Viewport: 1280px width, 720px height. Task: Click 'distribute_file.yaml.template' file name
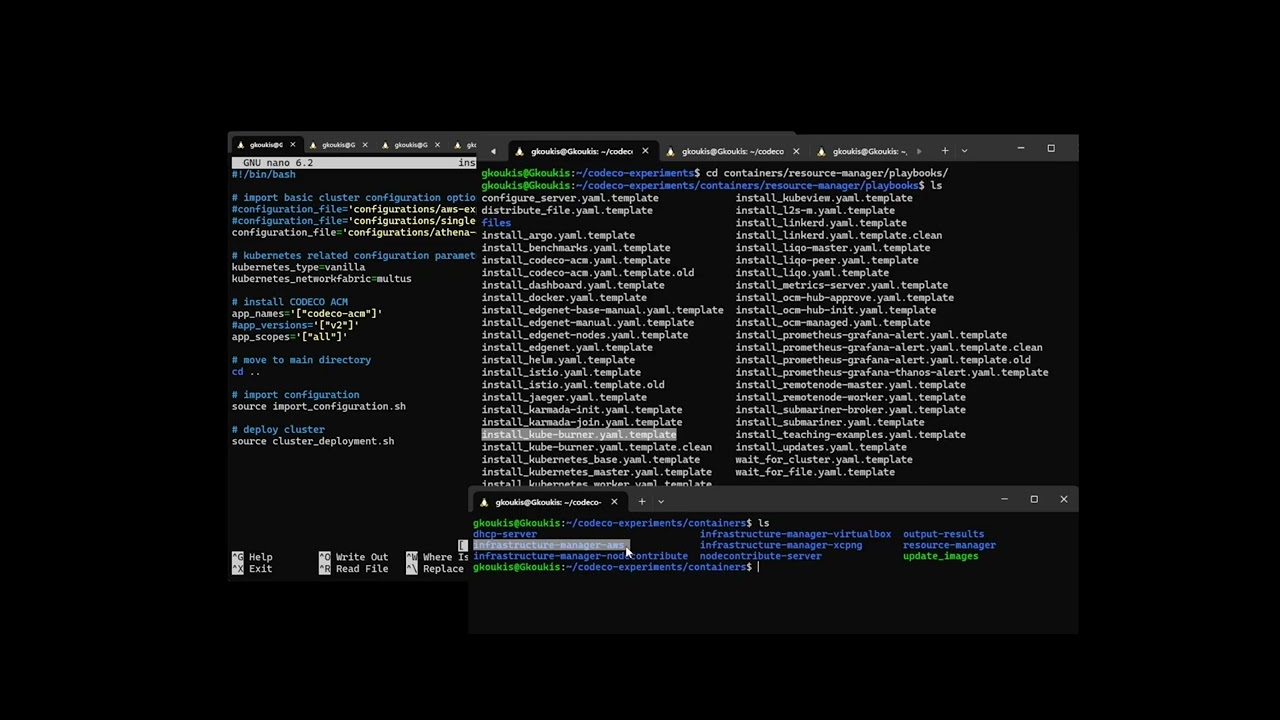[567, 211]
